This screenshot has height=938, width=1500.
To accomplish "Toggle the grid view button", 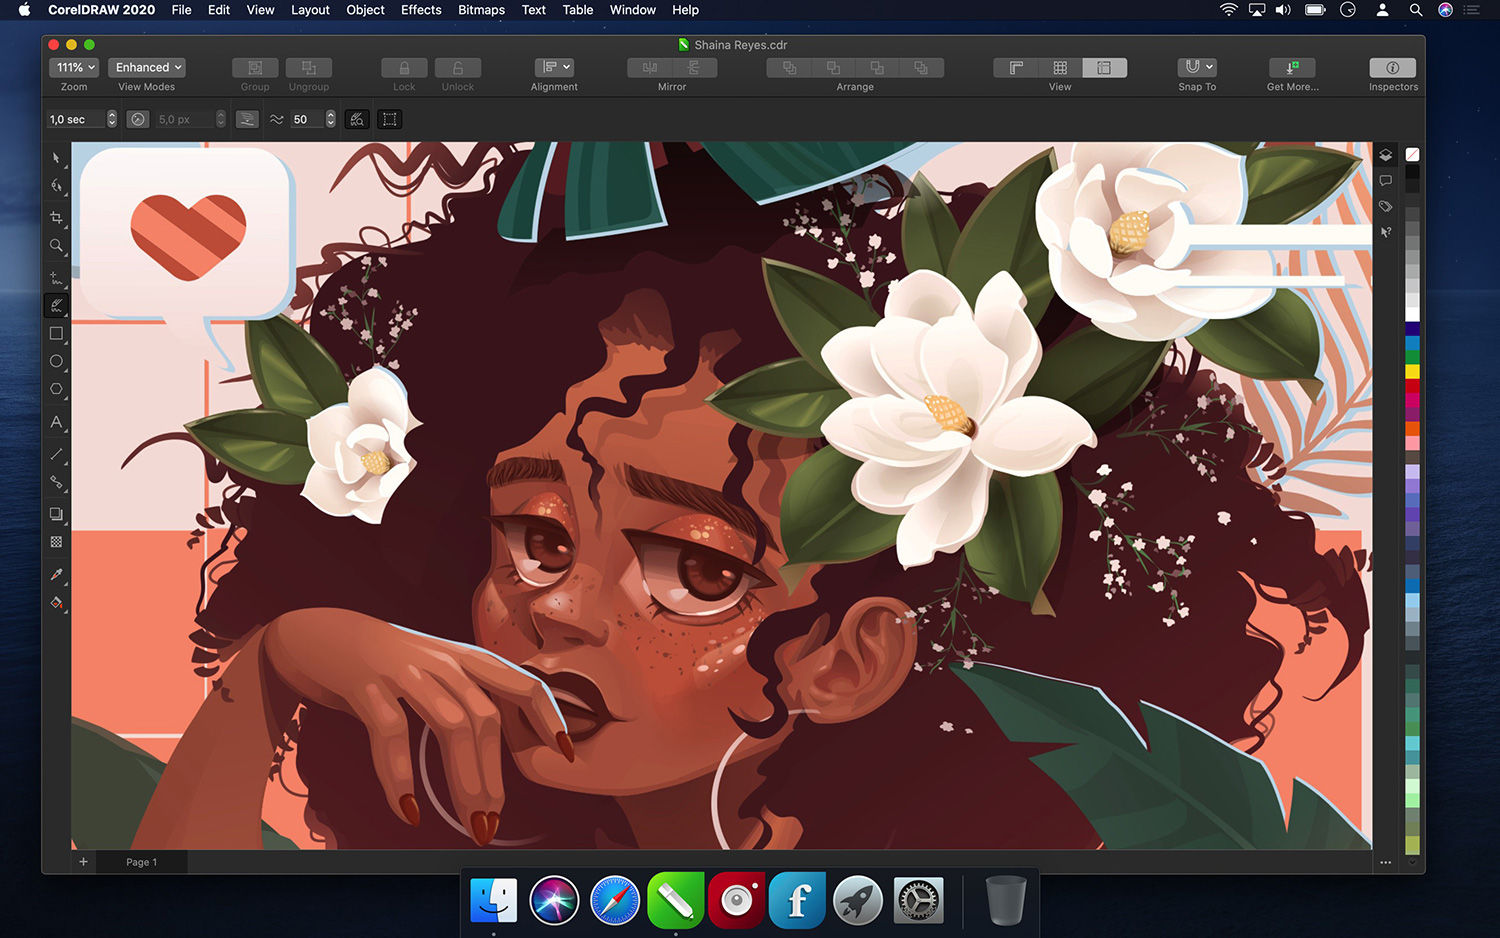I will (x=1060, y=68).
